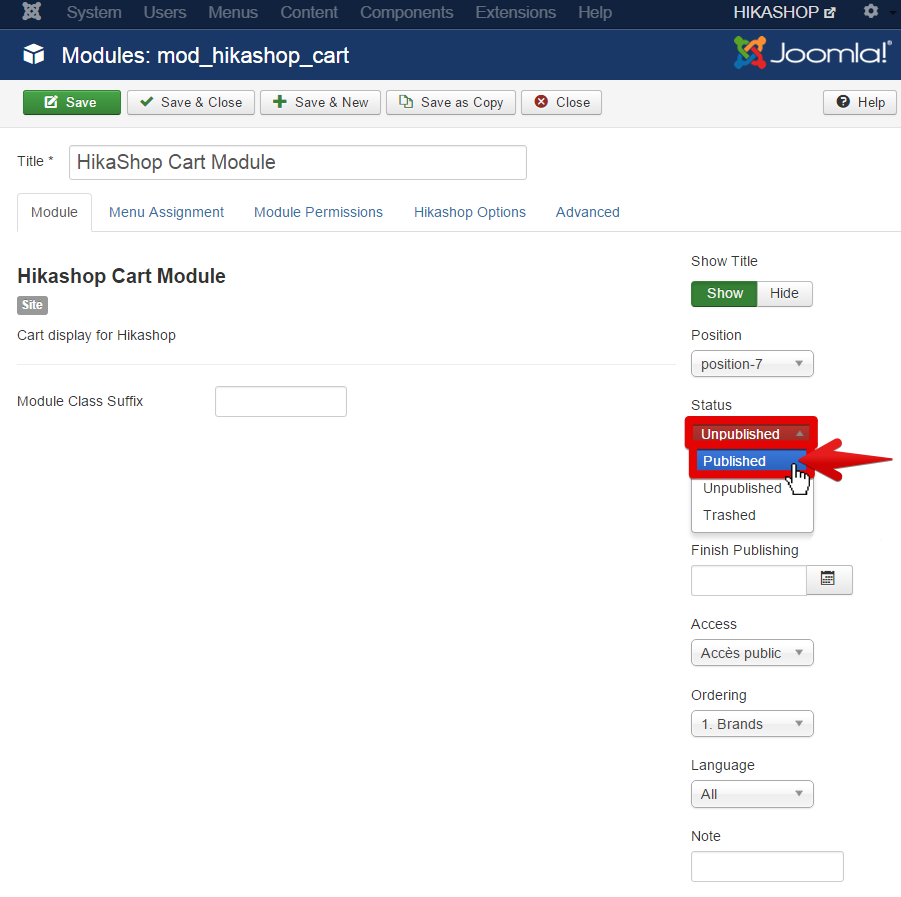Collapse the Status dropdown showing Unpublished
Viewport: 901px width, 897px height.
750,433
